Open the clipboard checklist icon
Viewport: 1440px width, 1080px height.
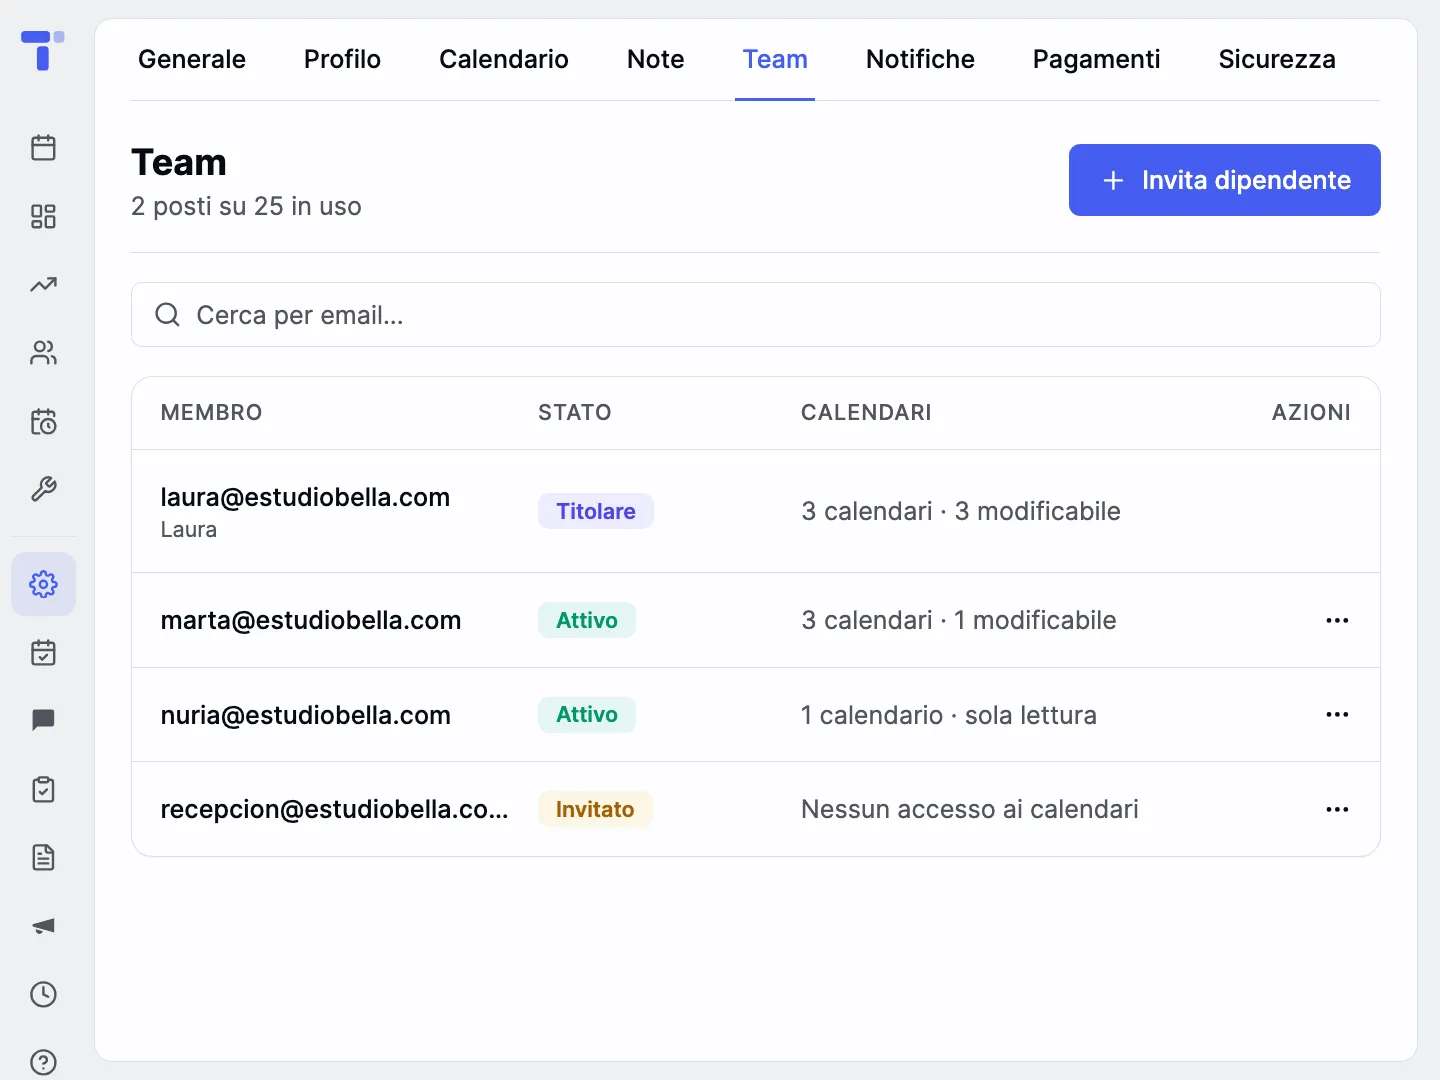coord(43,789)
